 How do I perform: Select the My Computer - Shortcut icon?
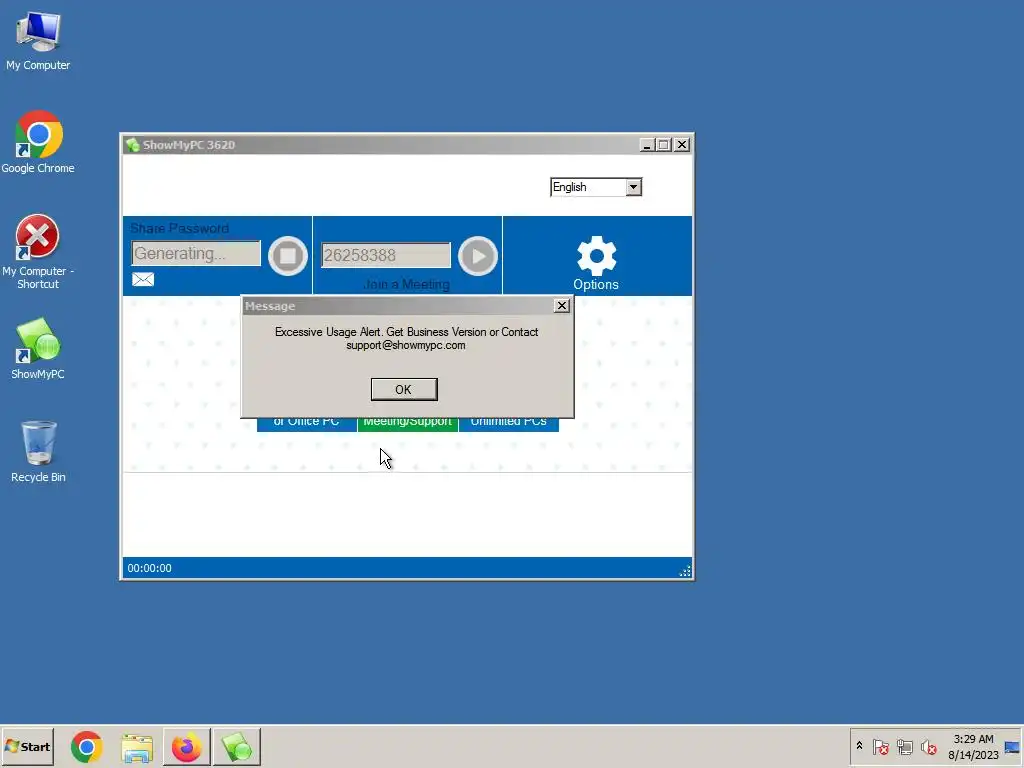pyautogui.click(x=38, y=252)
